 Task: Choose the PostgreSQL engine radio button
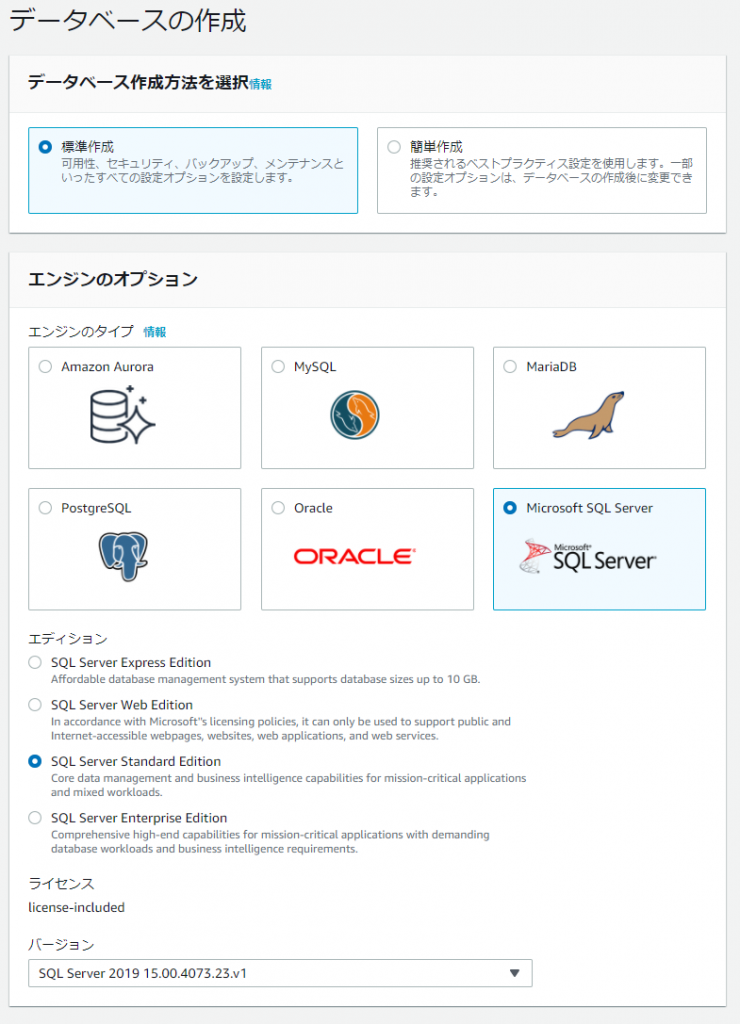click(45, 507)
